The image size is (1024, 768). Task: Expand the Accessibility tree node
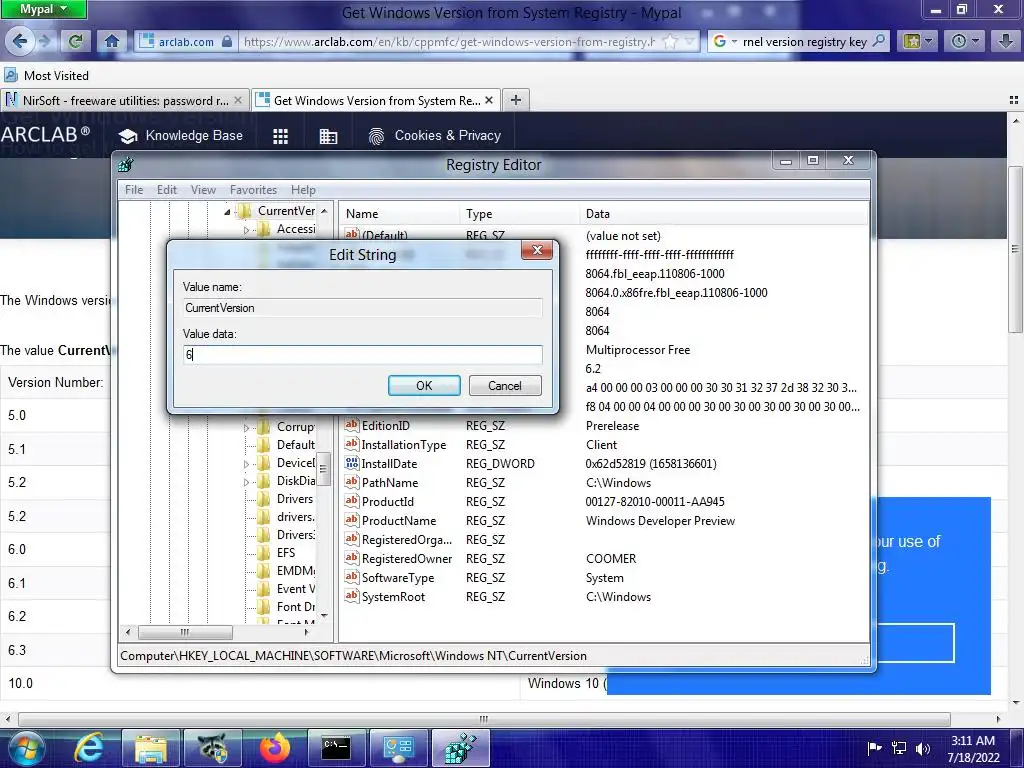point(246,230)
